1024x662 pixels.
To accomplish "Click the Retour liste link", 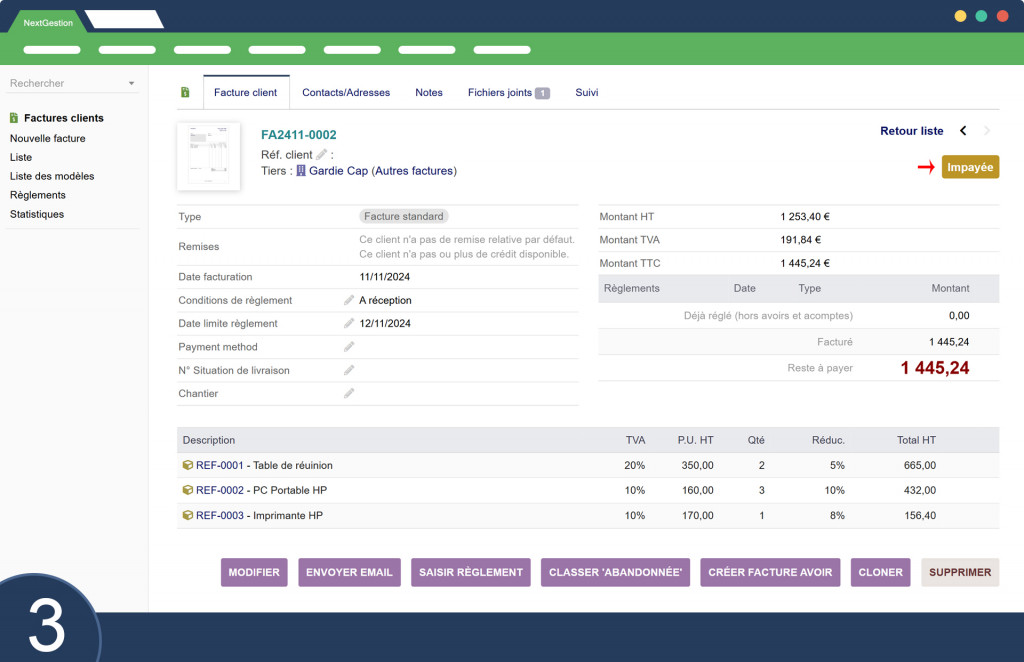I will 911,131.
